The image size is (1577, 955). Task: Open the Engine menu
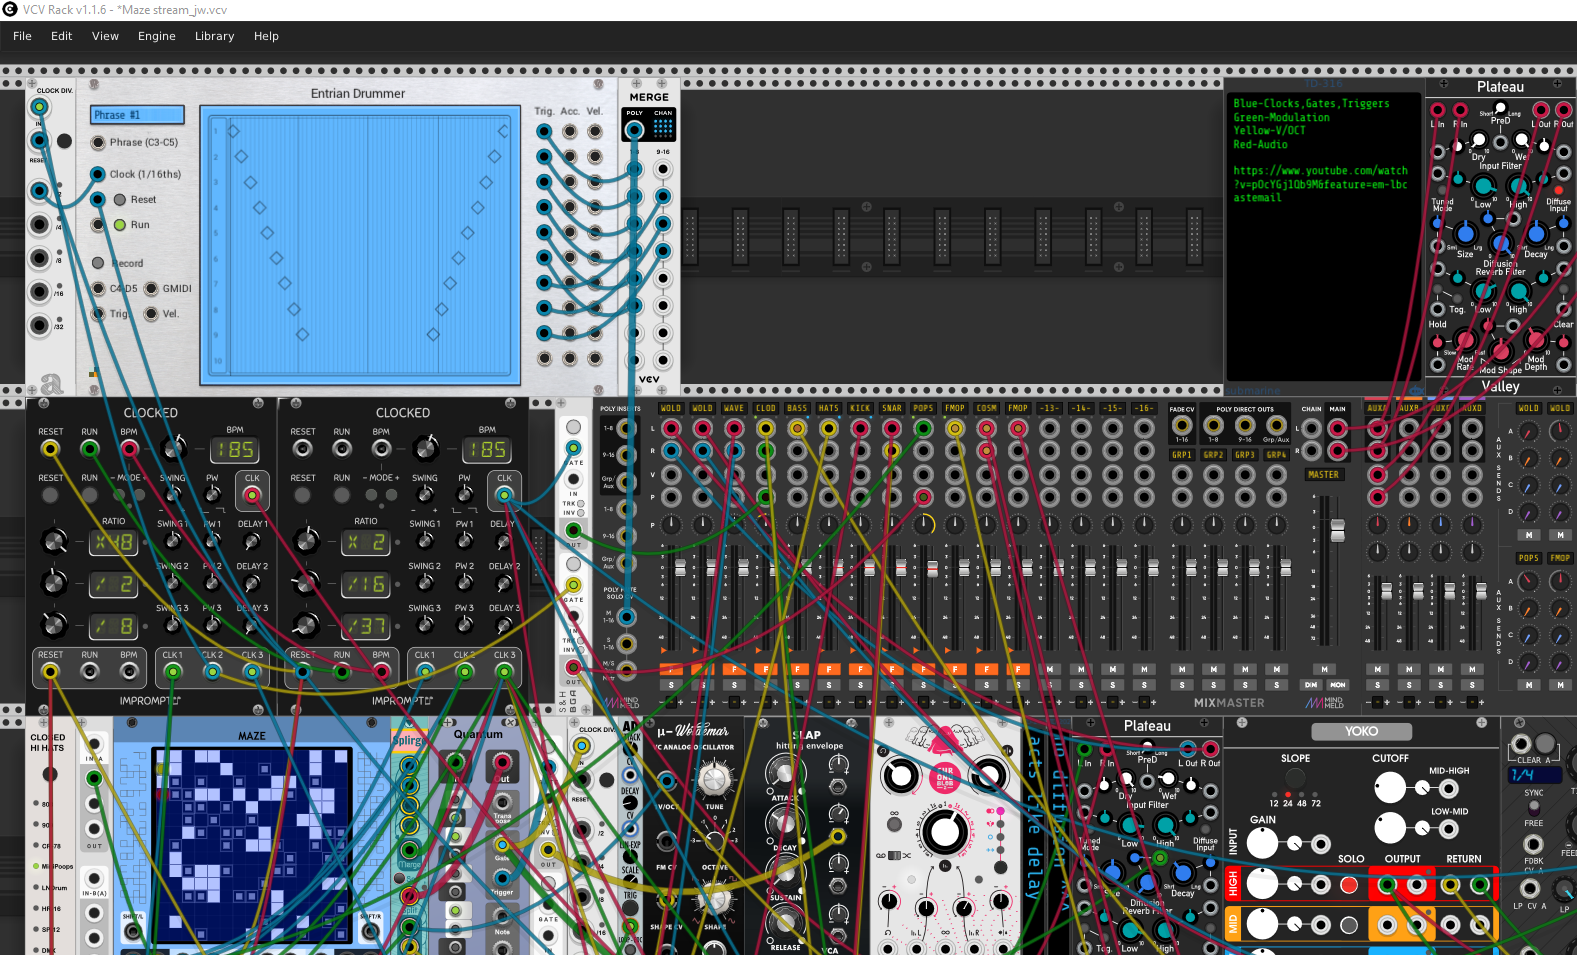[157, 36]
